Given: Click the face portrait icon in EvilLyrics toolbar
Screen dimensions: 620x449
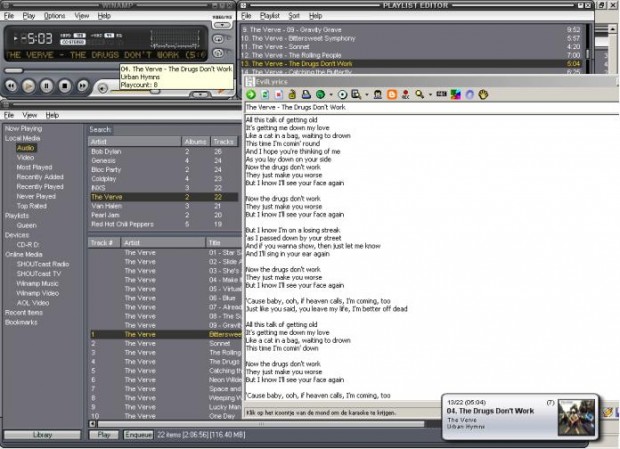Looking at the screenshot, I should point(378,94).
